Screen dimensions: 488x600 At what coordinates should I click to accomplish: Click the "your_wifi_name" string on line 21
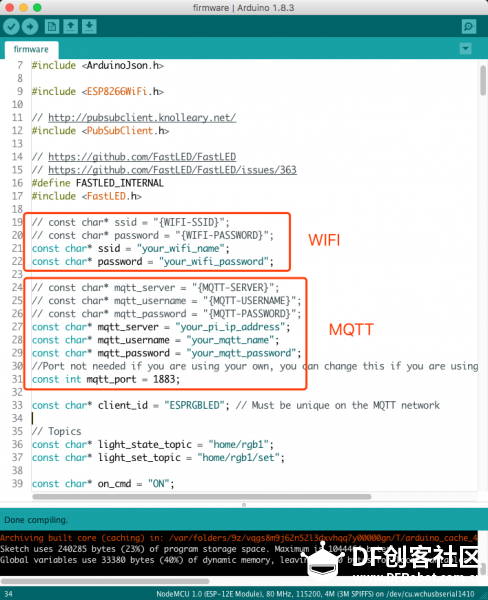(x=181, y=248)
